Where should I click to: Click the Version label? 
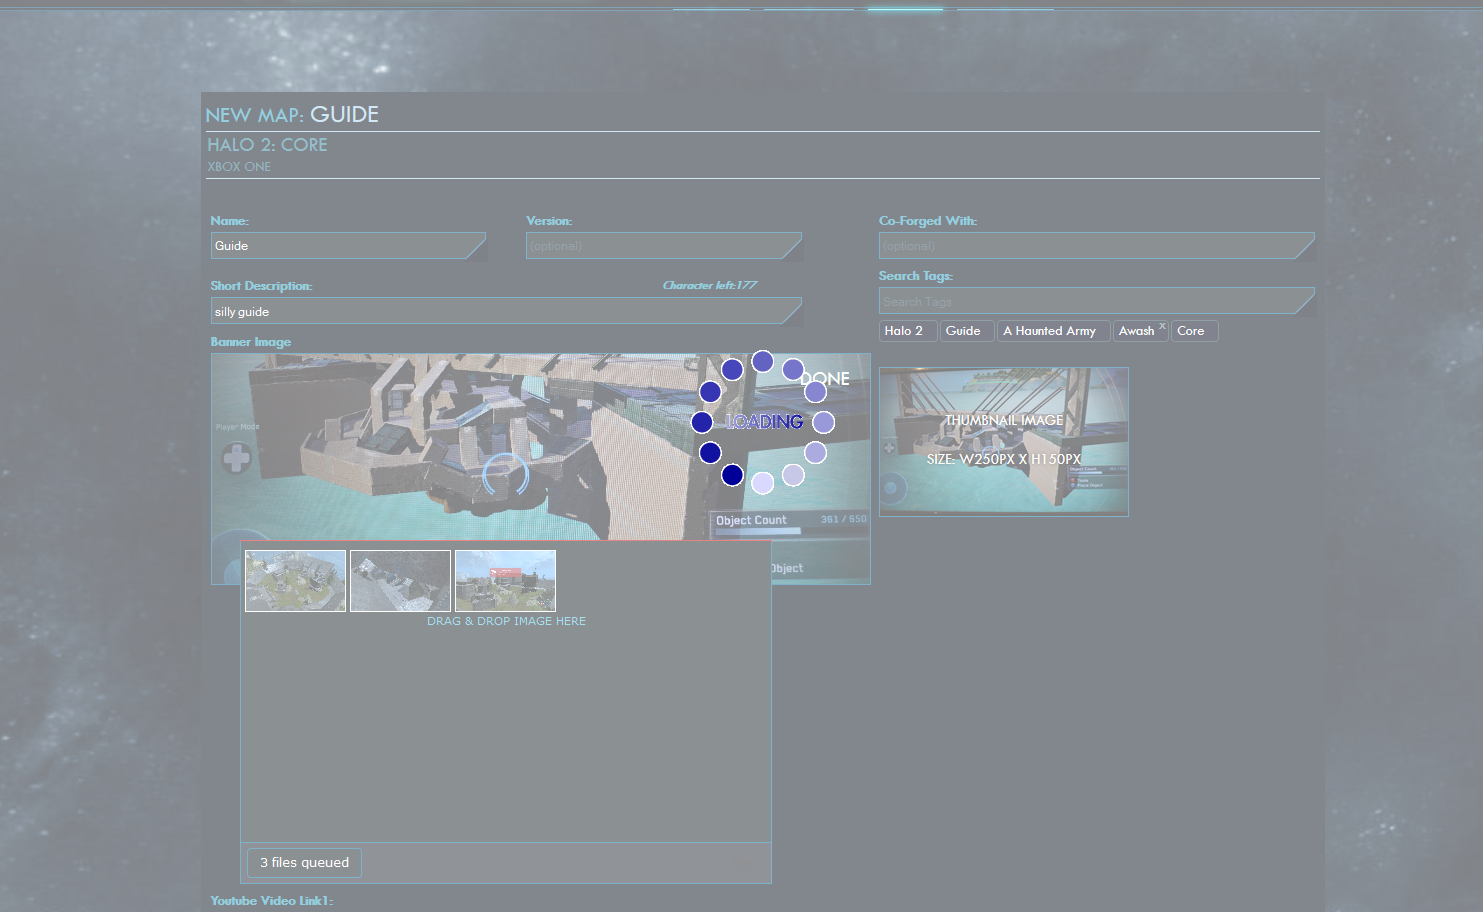pos(549,221)
